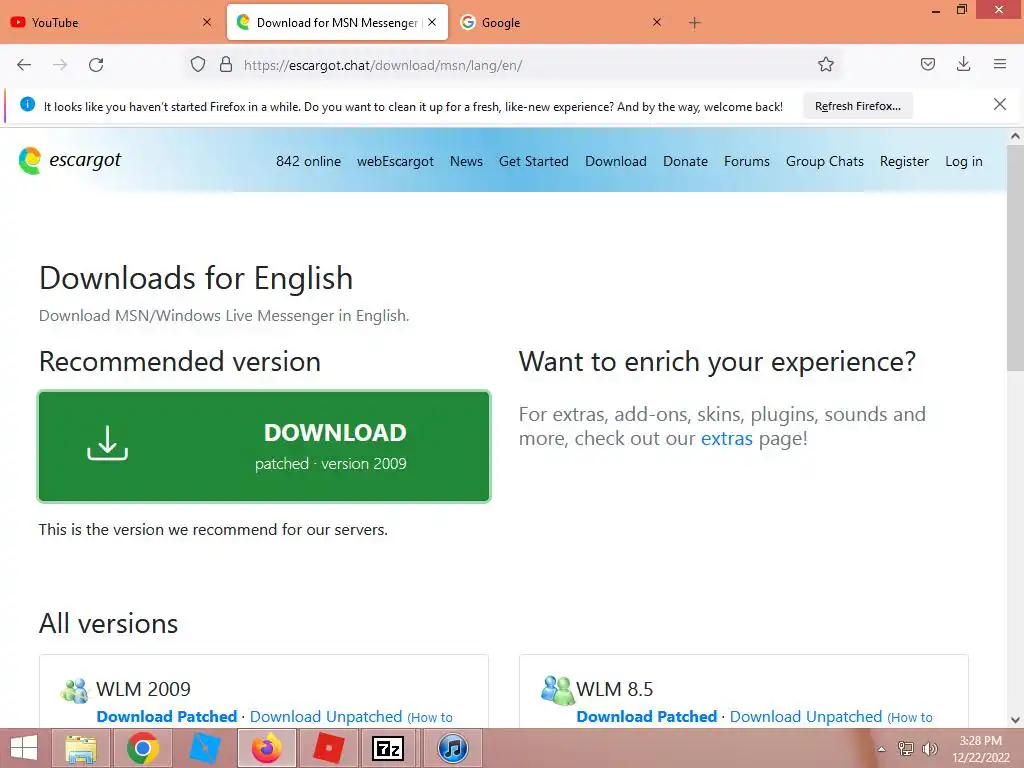Click the WLM 8.5 messenger icon
Image resolution: width=1024 pixels, height=768 pixels.
coord(557,690)
